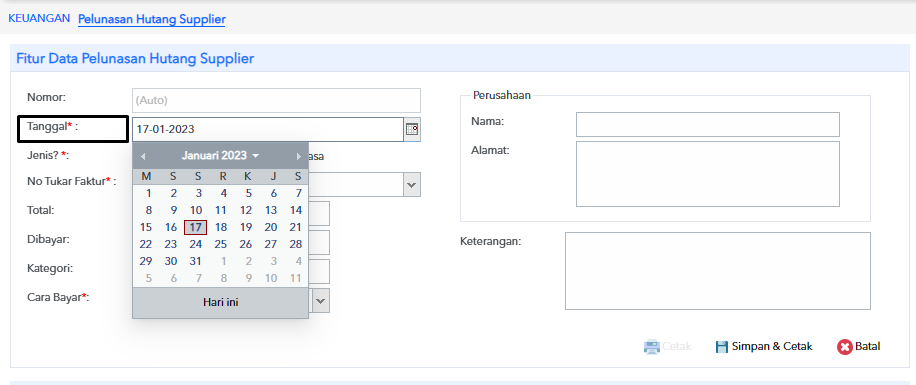
Task: Choose highlighted date 17 in calendar
Action: (x=196, y=227)
